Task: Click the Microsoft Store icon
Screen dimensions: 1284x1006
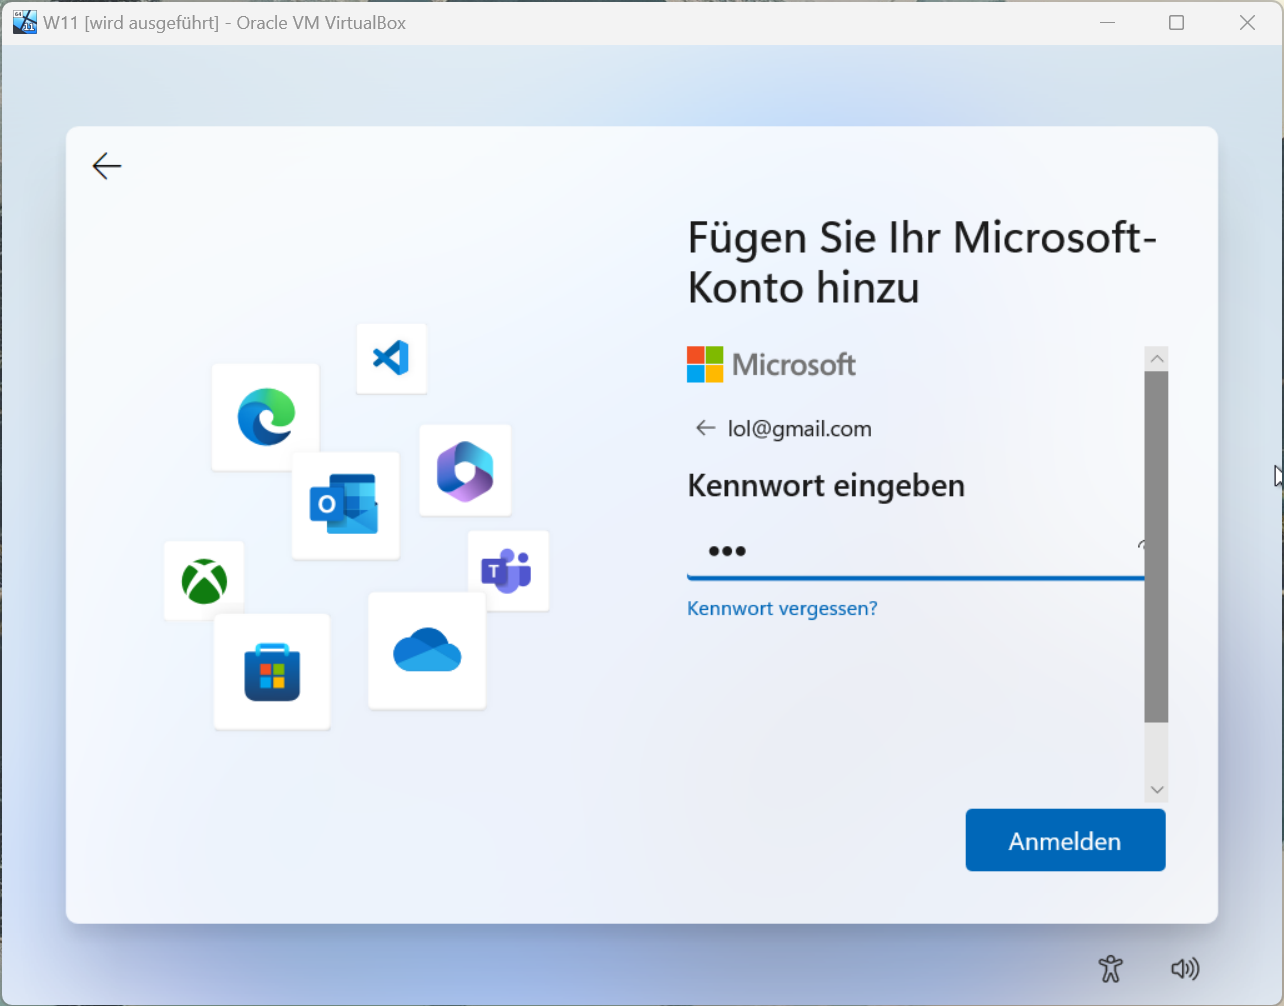Action: point(272,671)
